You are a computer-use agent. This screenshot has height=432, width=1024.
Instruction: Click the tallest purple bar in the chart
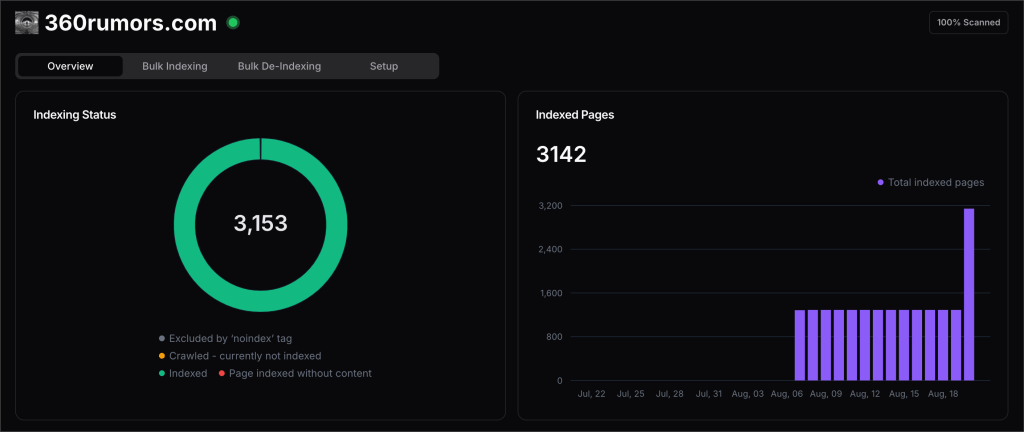(969, 294)
